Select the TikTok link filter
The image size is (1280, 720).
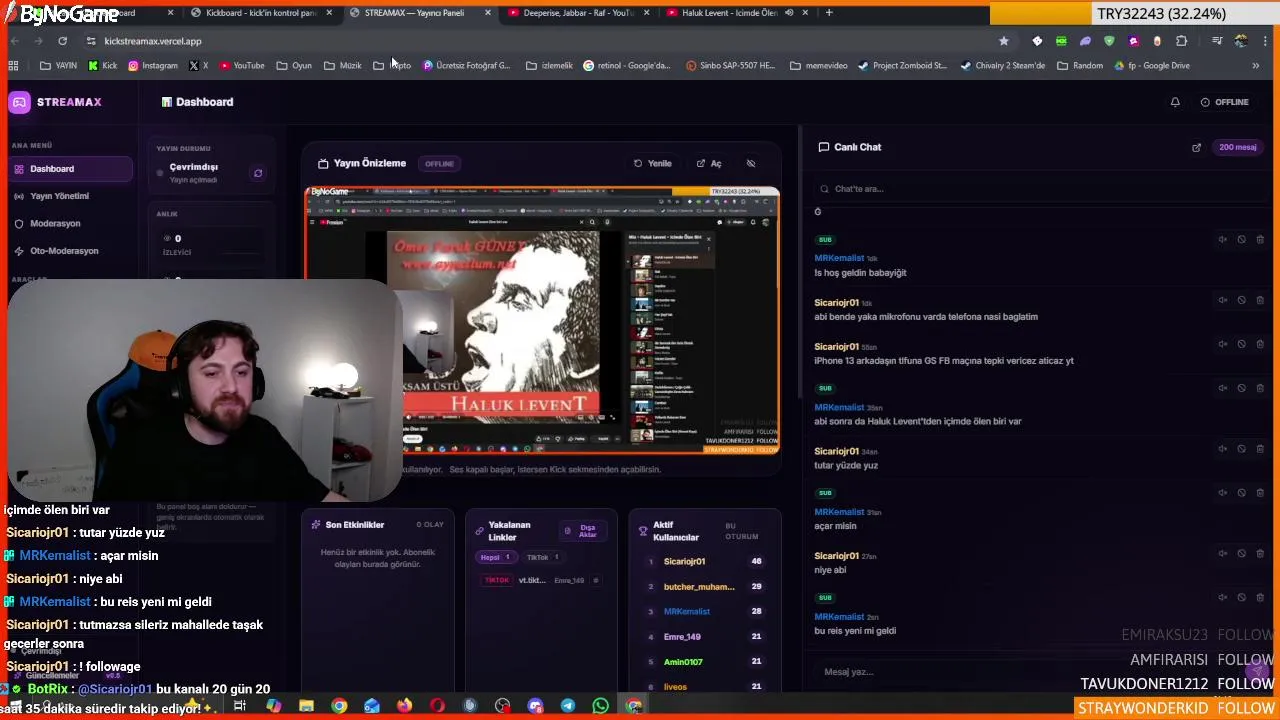pyautogui.click(x=541, y=558)
